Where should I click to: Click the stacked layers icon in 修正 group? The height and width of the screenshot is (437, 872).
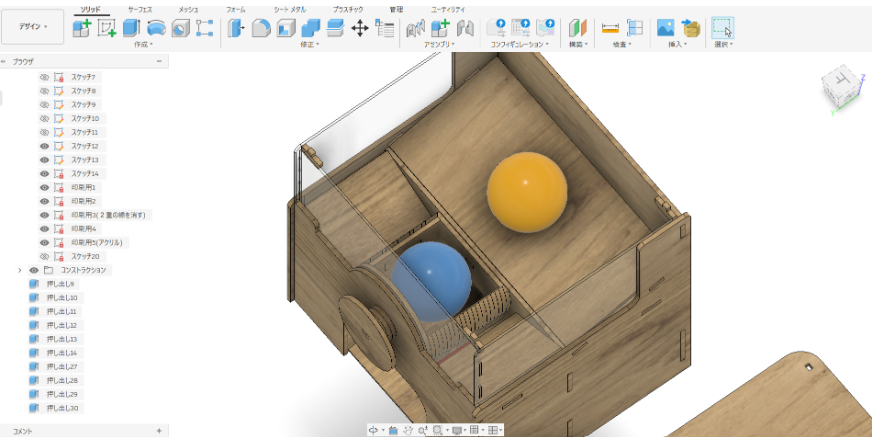coord(335,28)
